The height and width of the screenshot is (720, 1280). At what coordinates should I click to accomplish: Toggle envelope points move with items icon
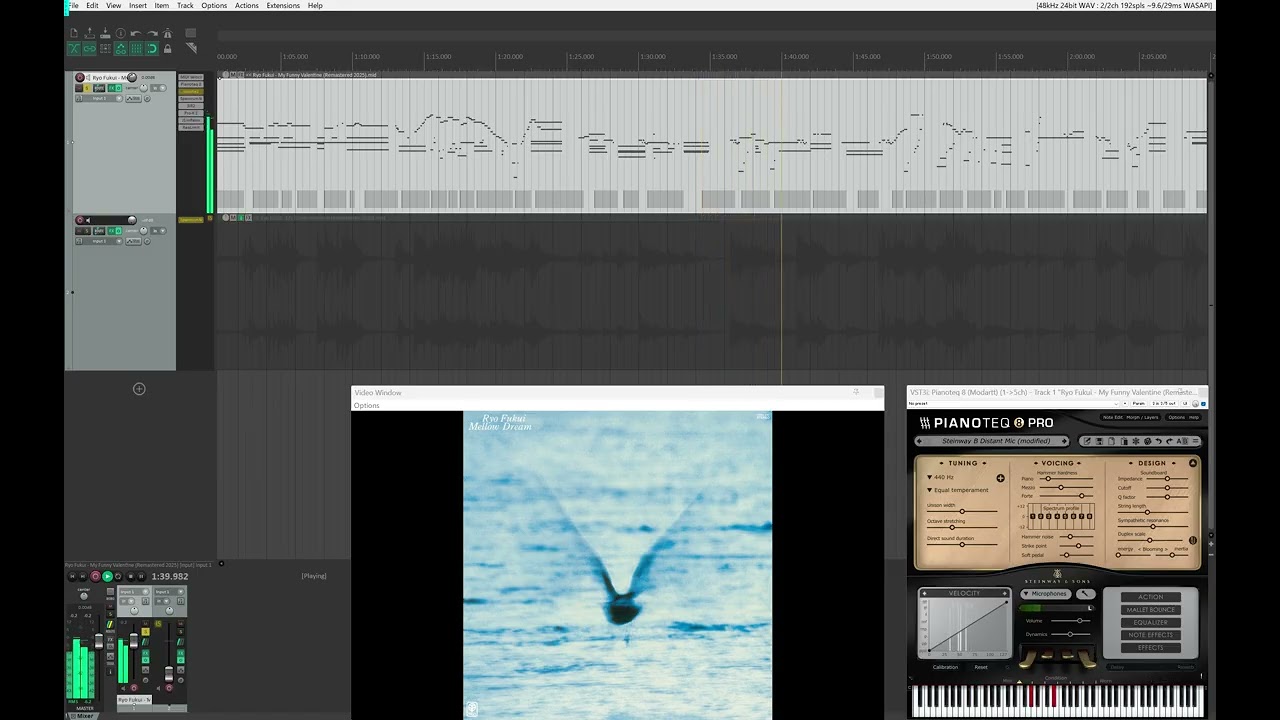tap(120, 48)
